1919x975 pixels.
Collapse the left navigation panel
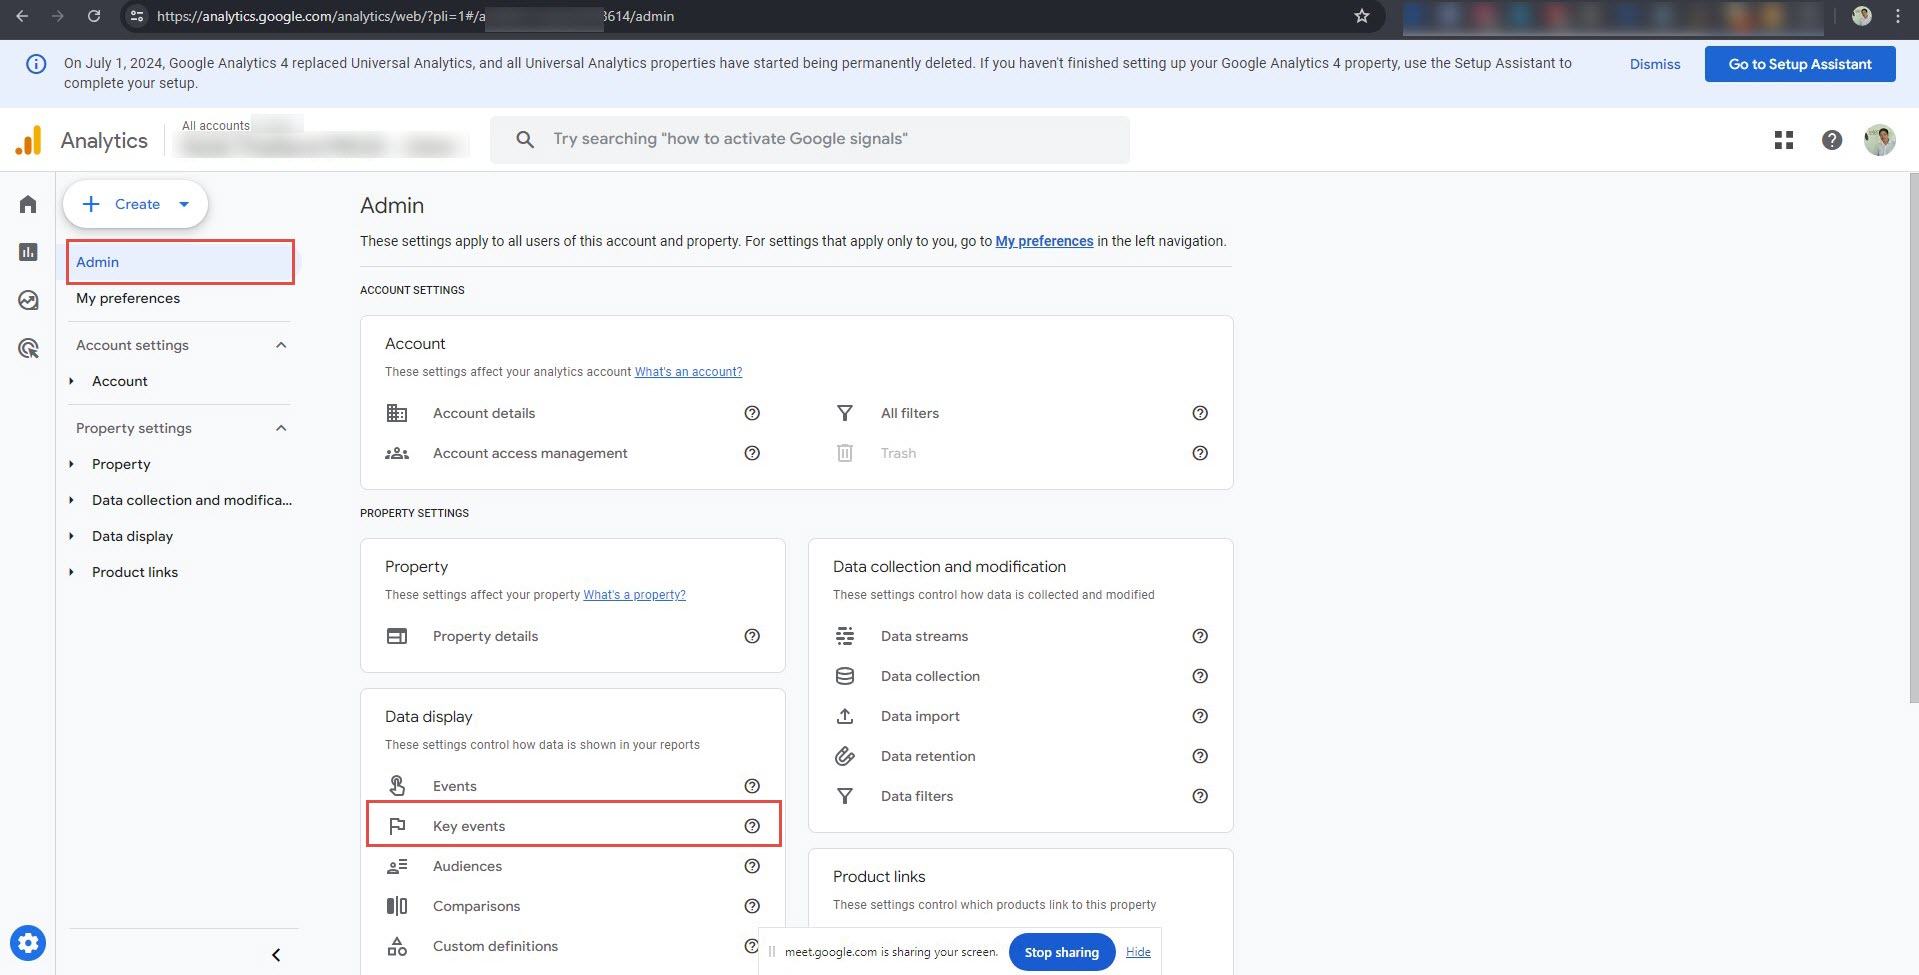[x=276, y=954]
